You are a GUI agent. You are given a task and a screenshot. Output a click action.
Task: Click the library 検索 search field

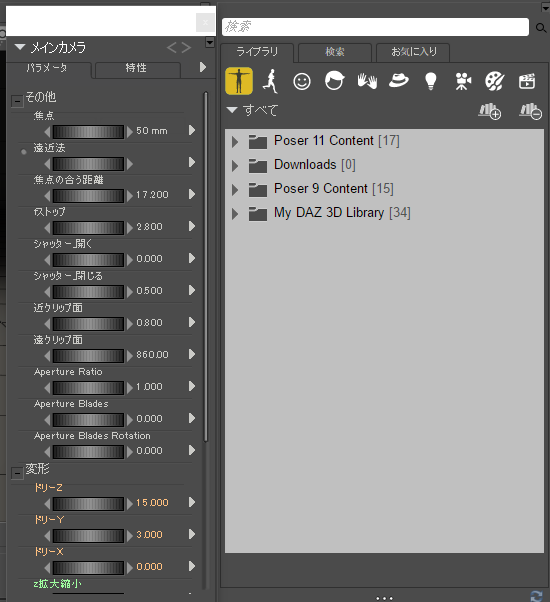[x=375, y=27]
